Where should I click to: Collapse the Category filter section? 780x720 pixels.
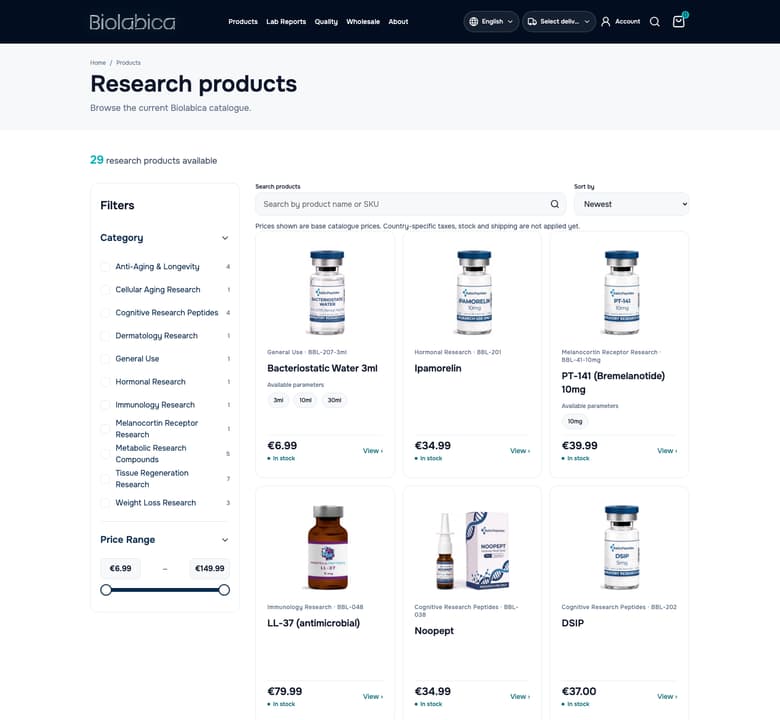(225, 238)
